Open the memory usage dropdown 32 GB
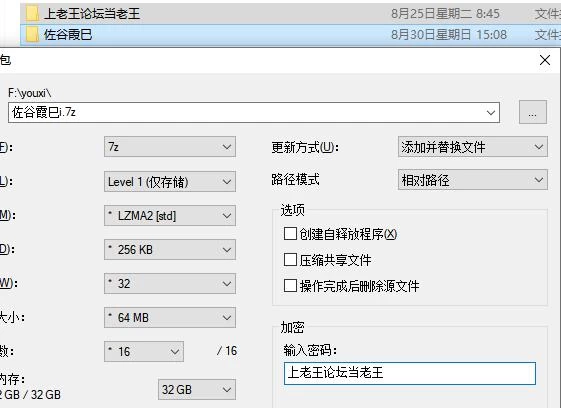 (x=197, y=389)
